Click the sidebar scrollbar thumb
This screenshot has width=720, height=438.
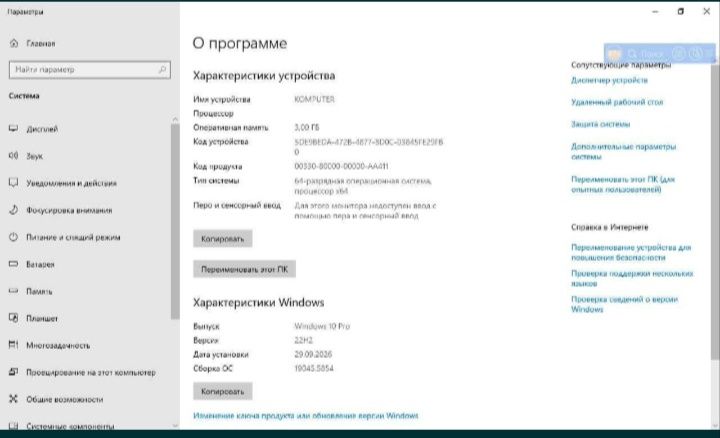click(175, 220)
